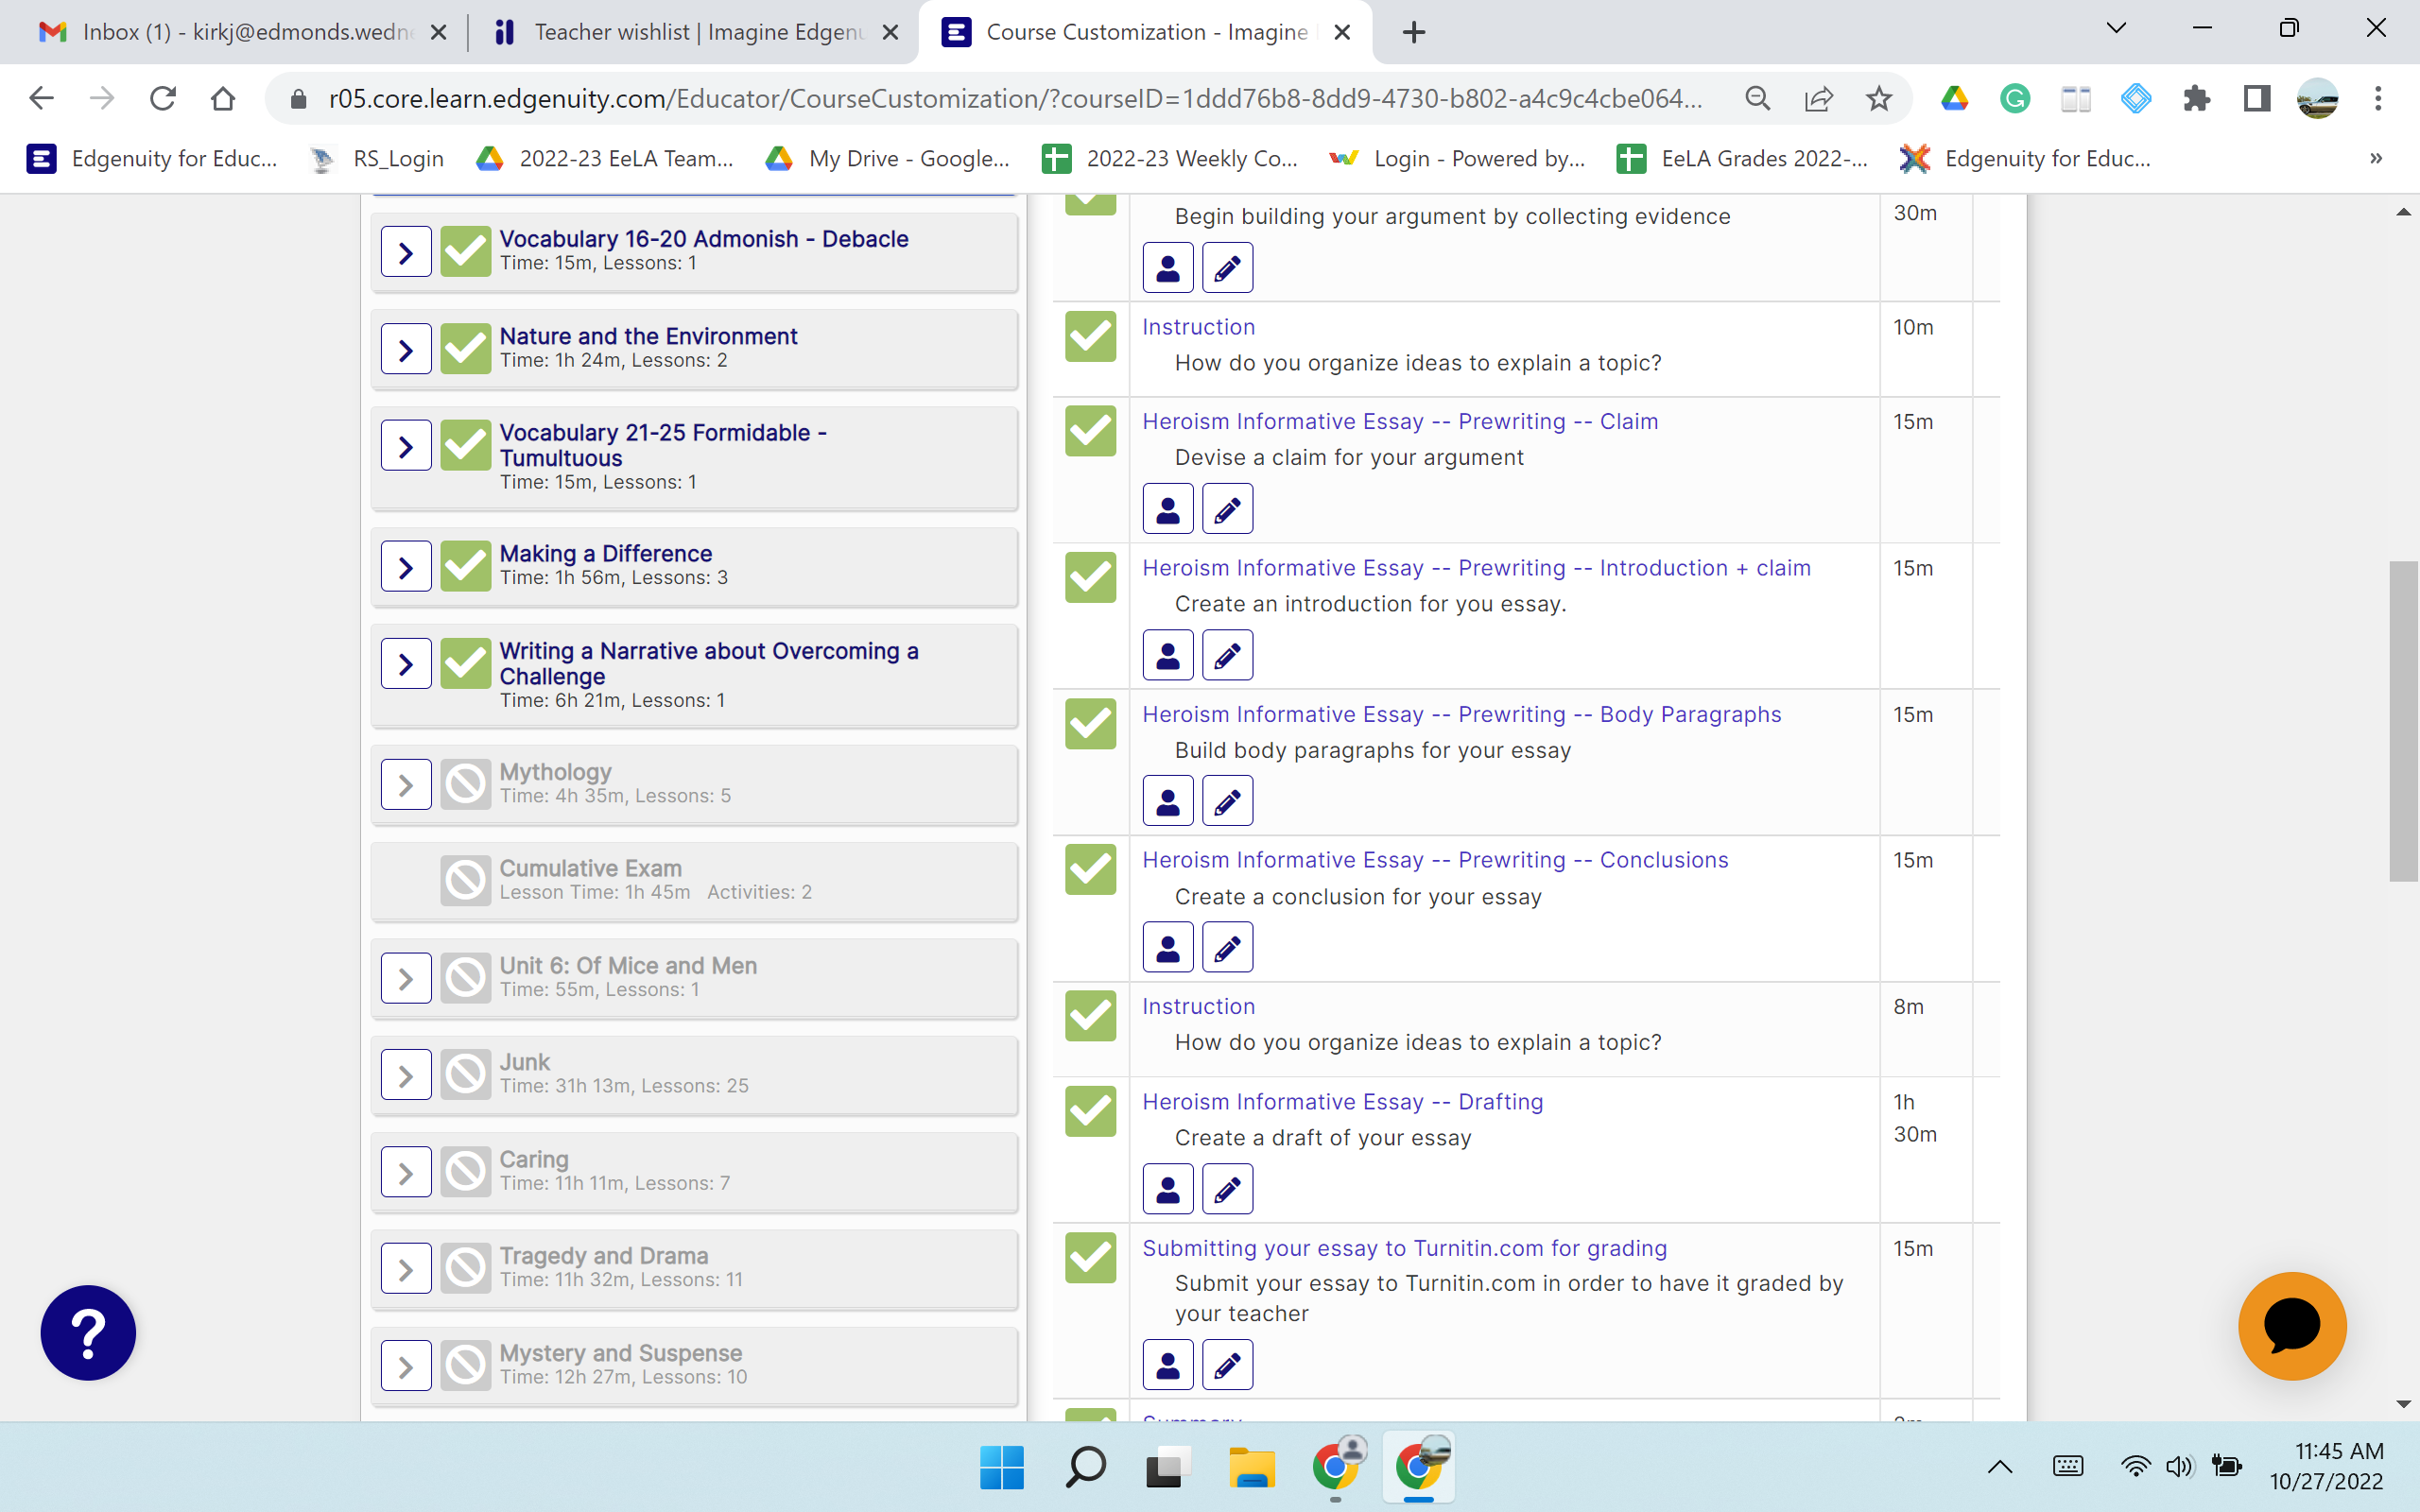Expand the Tragedy and Drama unit
This screenshot has width=2420, height=1512.
point(406,1269)
